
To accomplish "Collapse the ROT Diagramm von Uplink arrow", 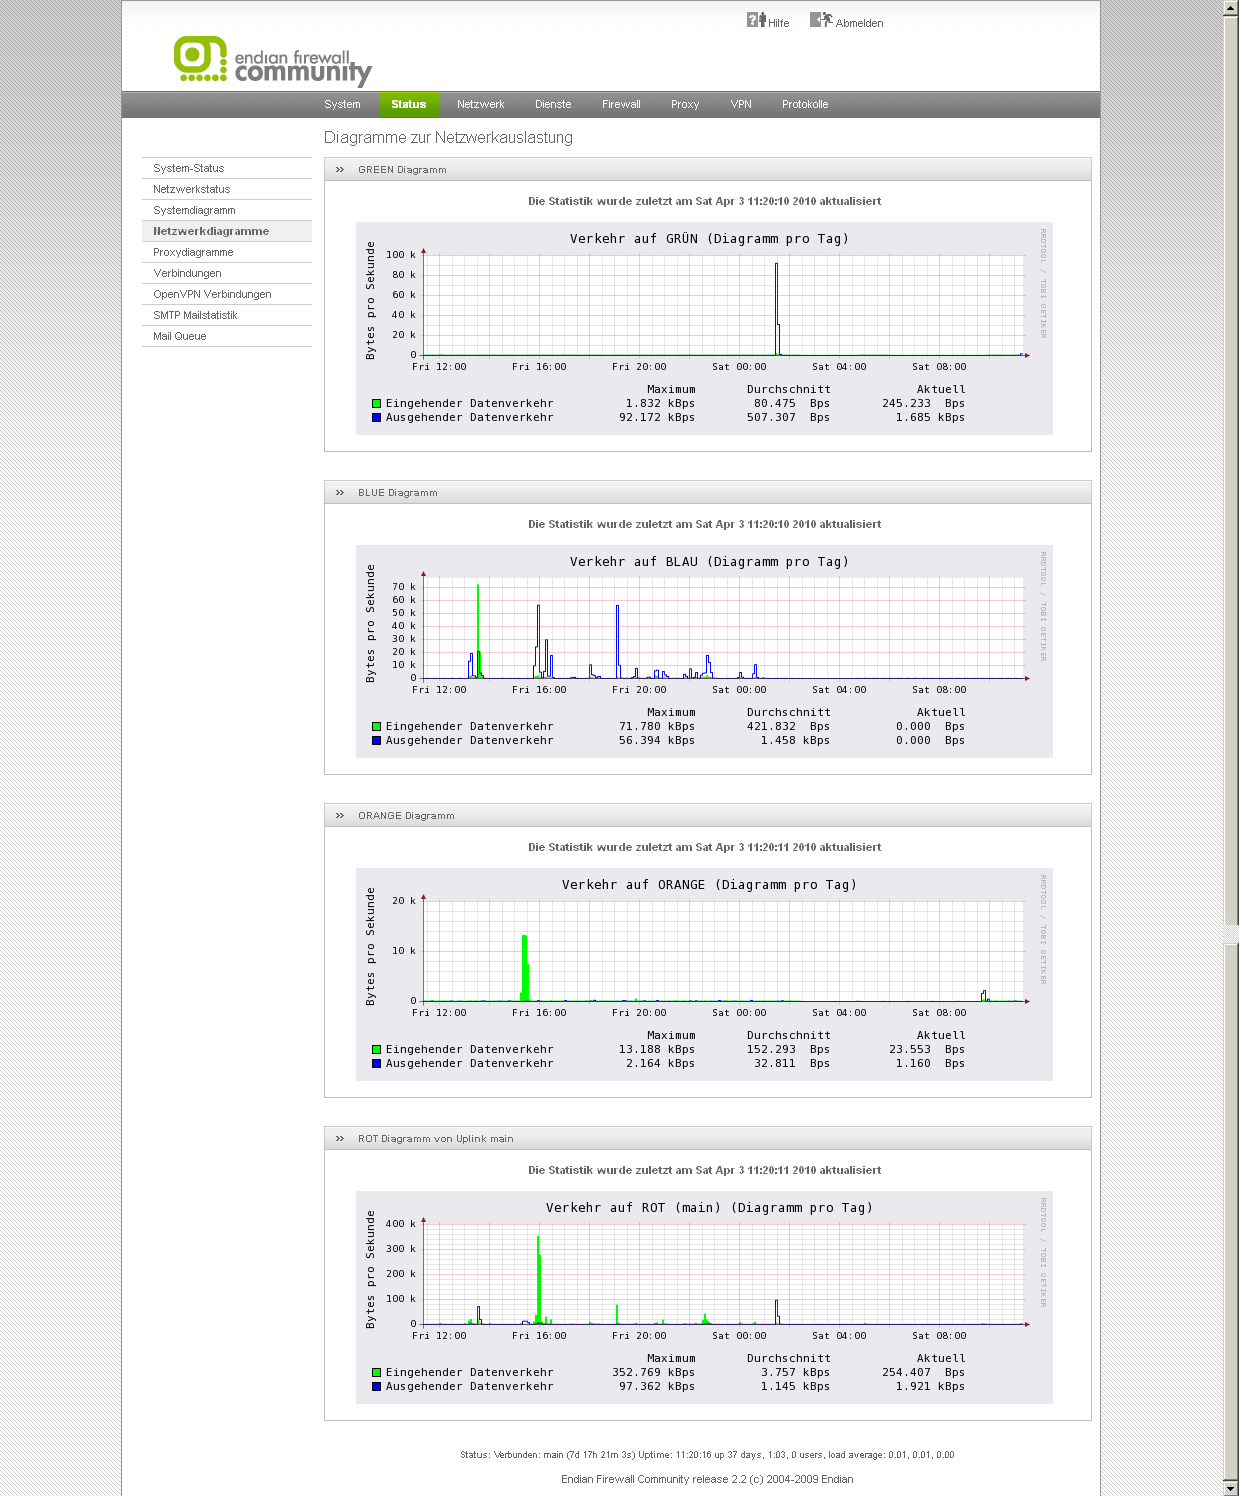I will pyautogui.click(x=340, y=1139).
